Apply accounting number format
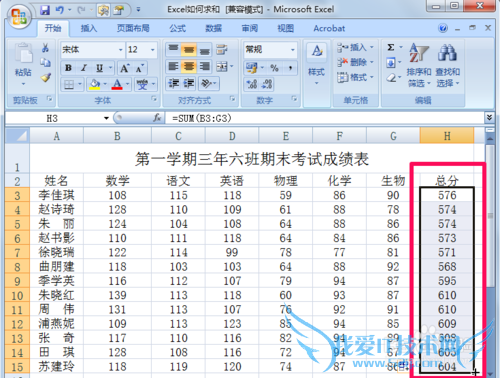 pos(252,68)
